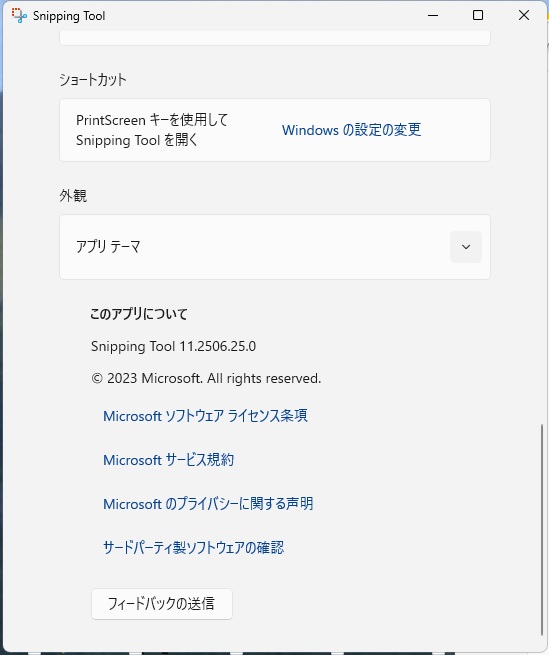This screenshot has width=549, height=655.
Task: Click the vertical scrollbar thumb
Action: (542, 530)
